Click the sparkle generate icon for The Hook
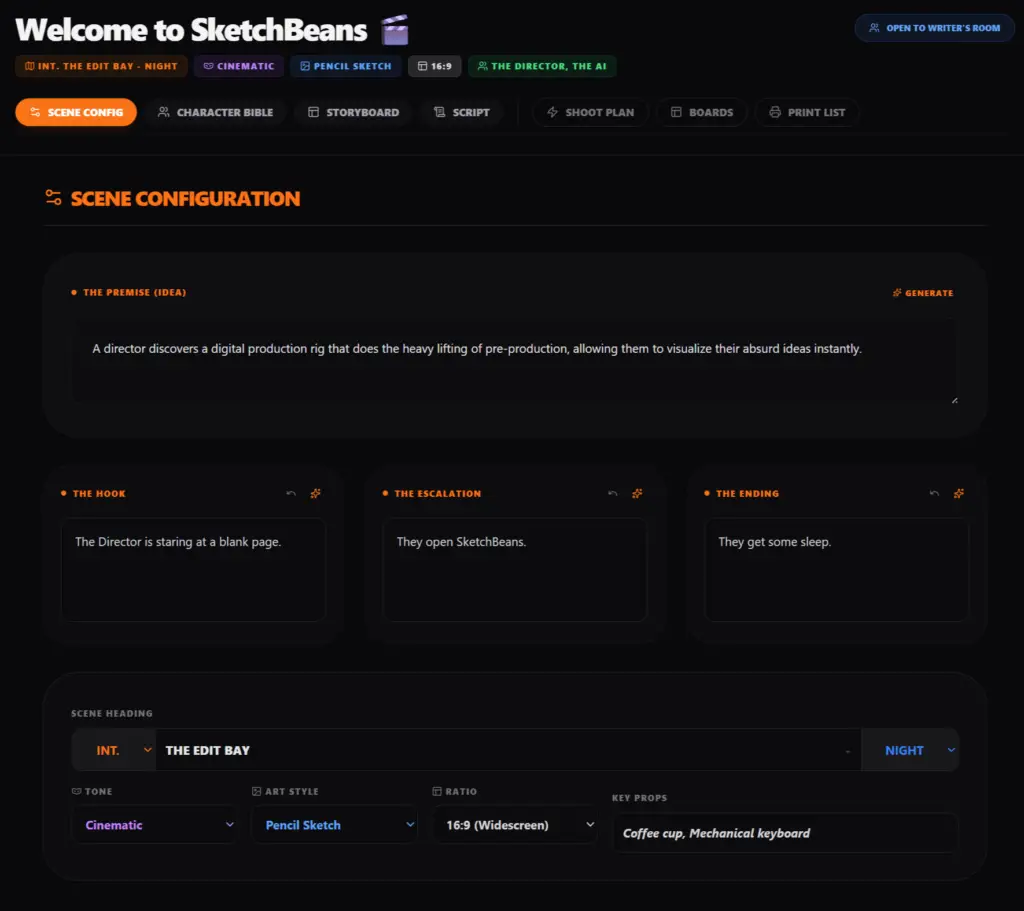1024x911 pixels. (315, 493)
